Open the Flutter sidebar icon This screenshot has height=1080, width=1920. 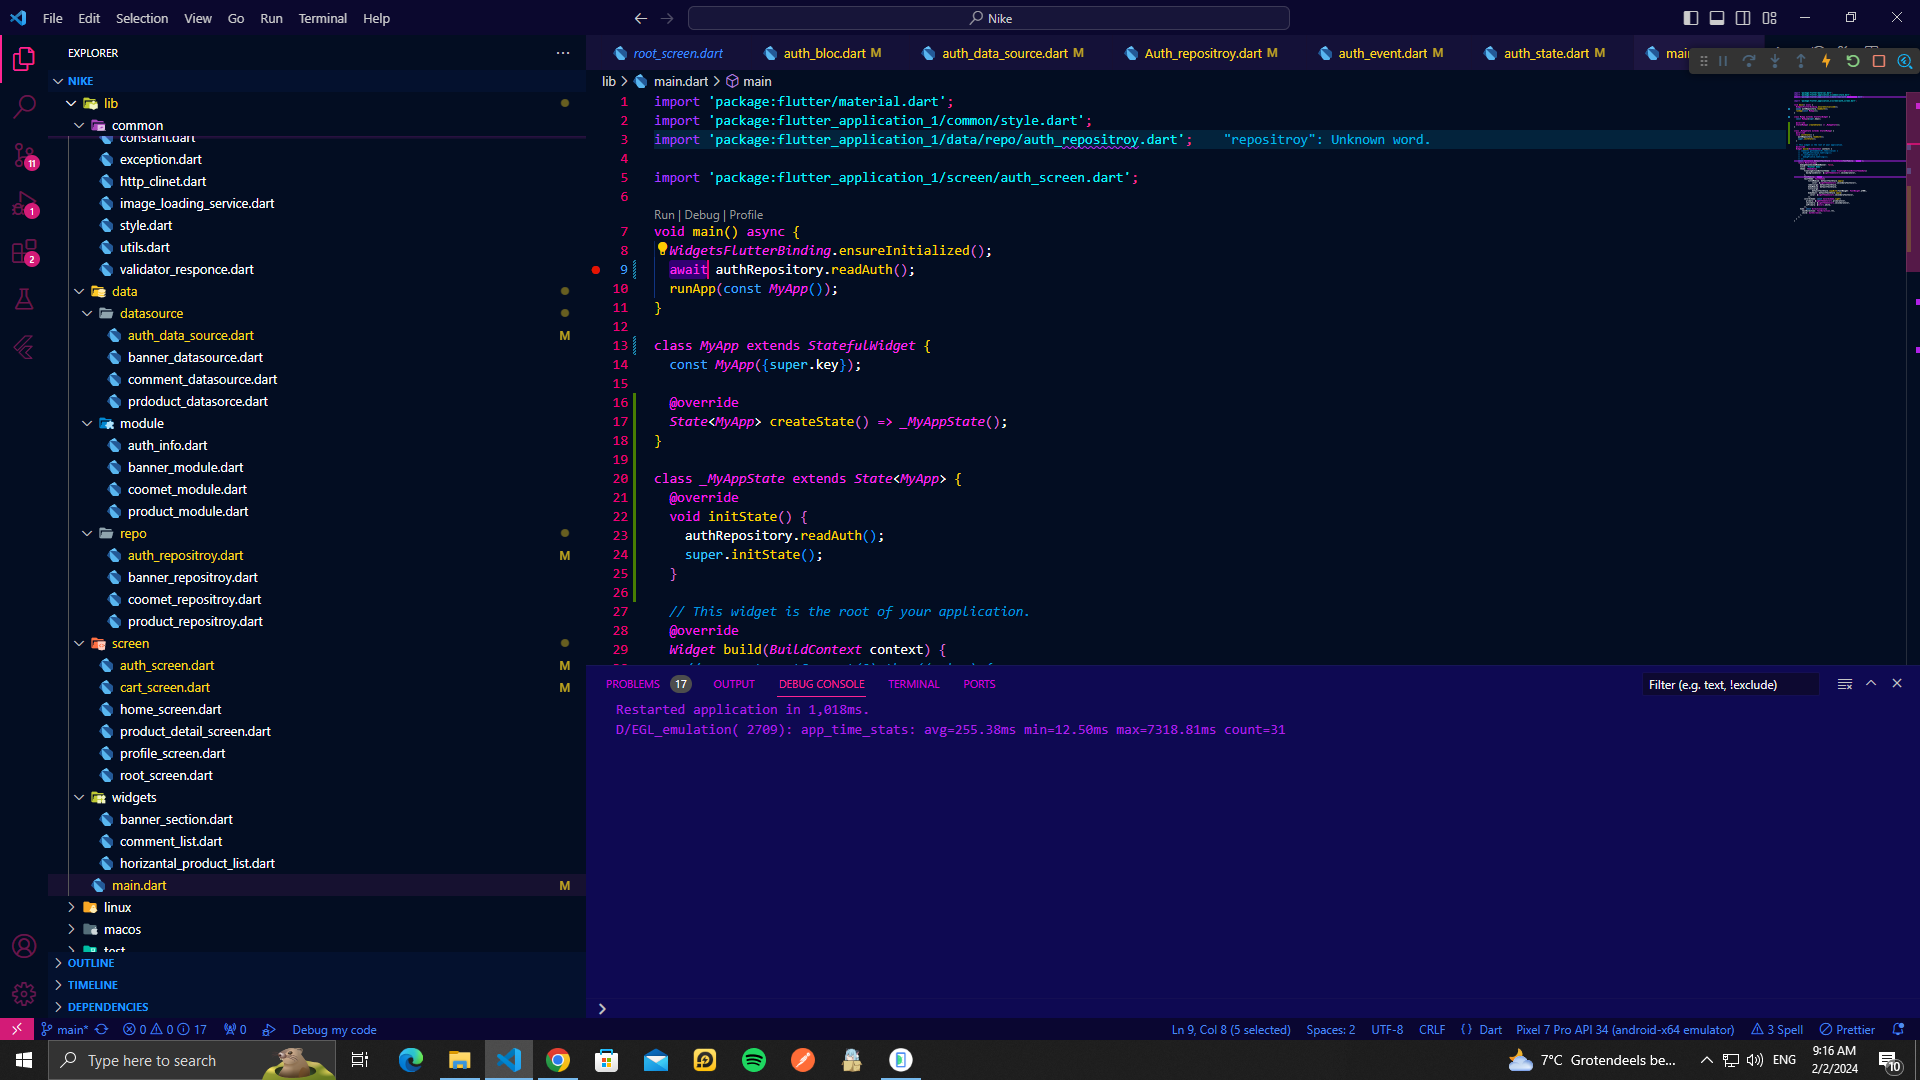coord(24,347)
